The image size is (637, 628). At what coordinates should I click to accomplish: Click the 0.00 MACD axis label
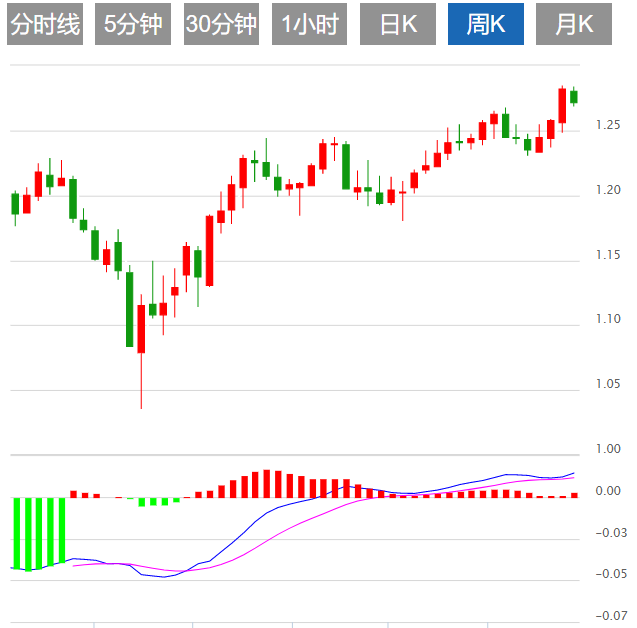pos(608,491)
